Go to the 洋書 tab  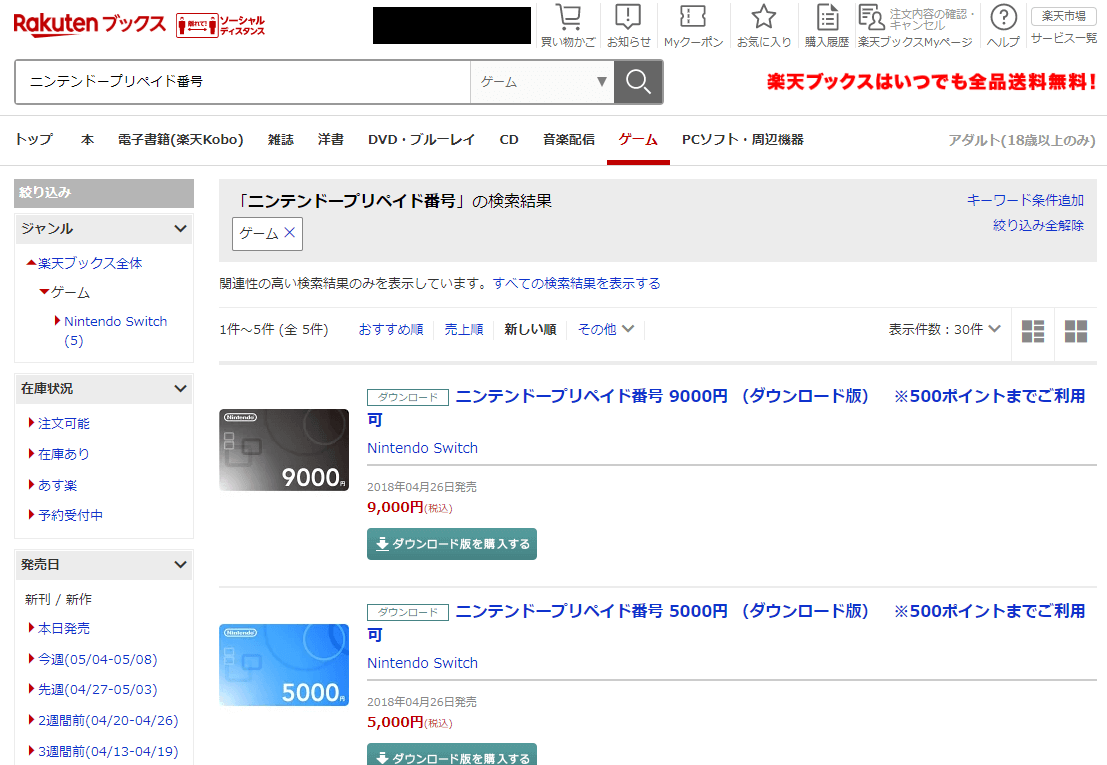point(330,140)
